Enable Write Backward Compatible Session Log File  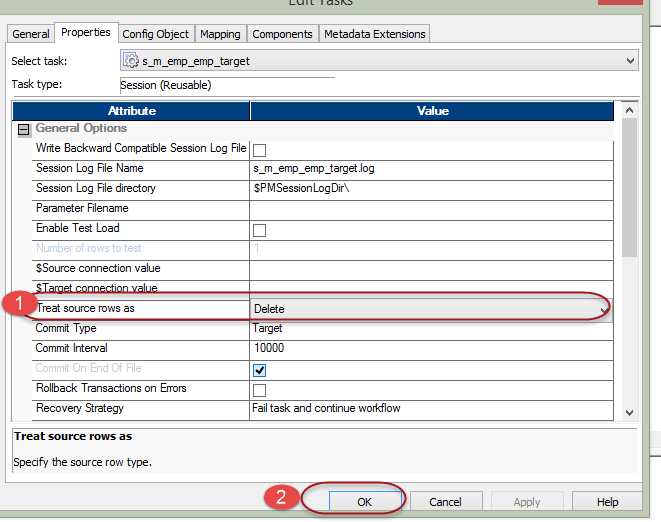point(259,150)
